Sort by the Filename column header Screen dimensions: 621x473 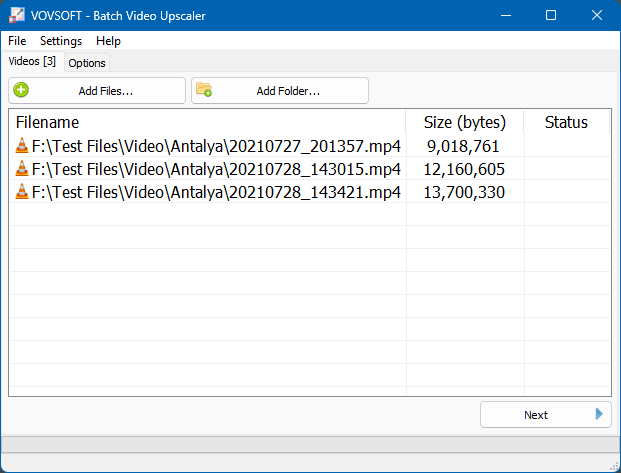click(207, 122)
